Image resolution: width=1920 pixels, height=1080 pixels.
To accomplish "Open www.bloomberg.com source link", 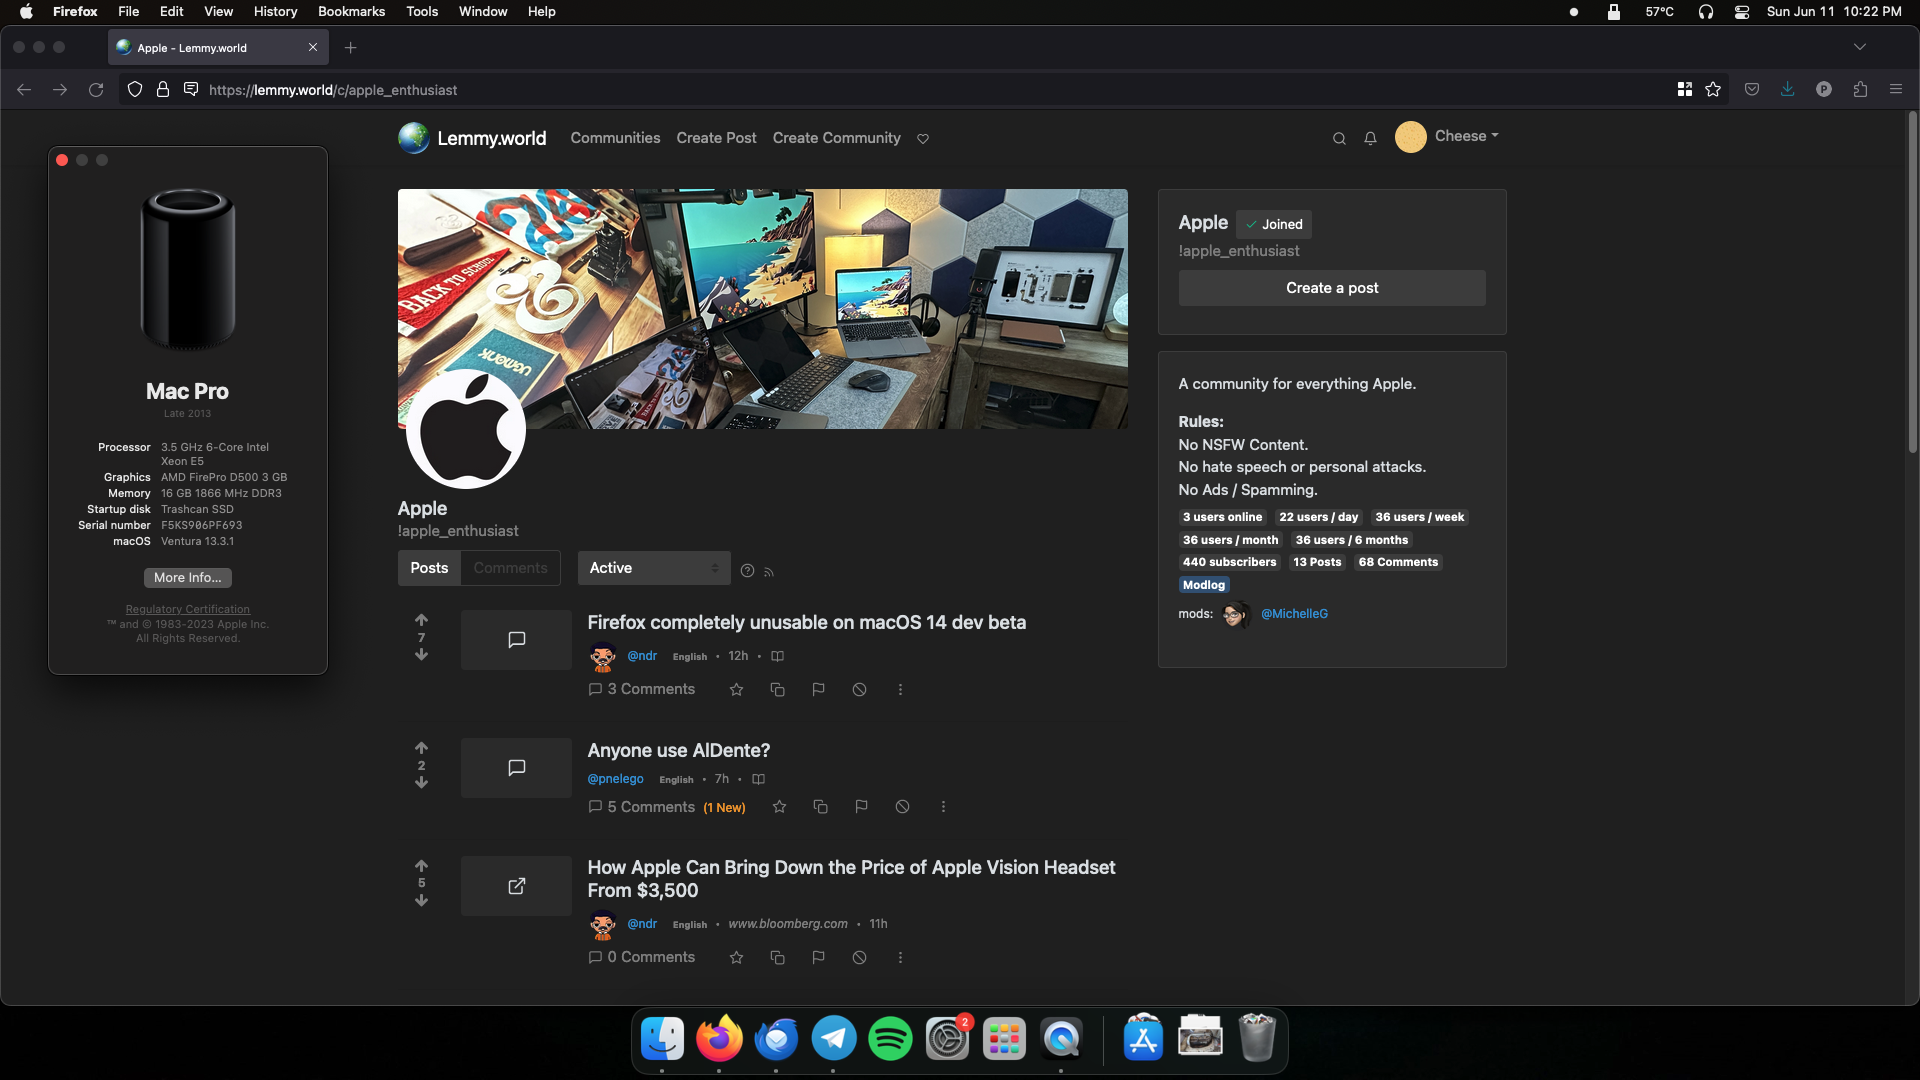I will (787, 924).
